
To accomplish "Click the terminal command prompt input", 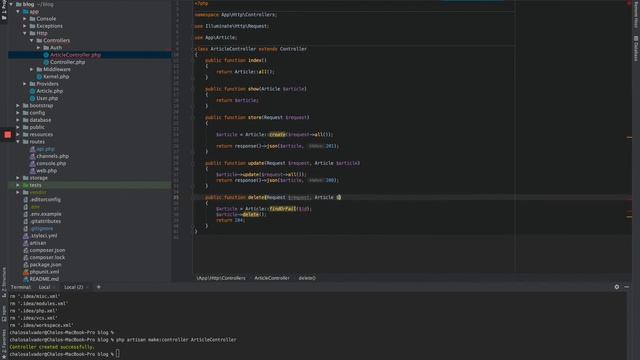I will [118, 354].
